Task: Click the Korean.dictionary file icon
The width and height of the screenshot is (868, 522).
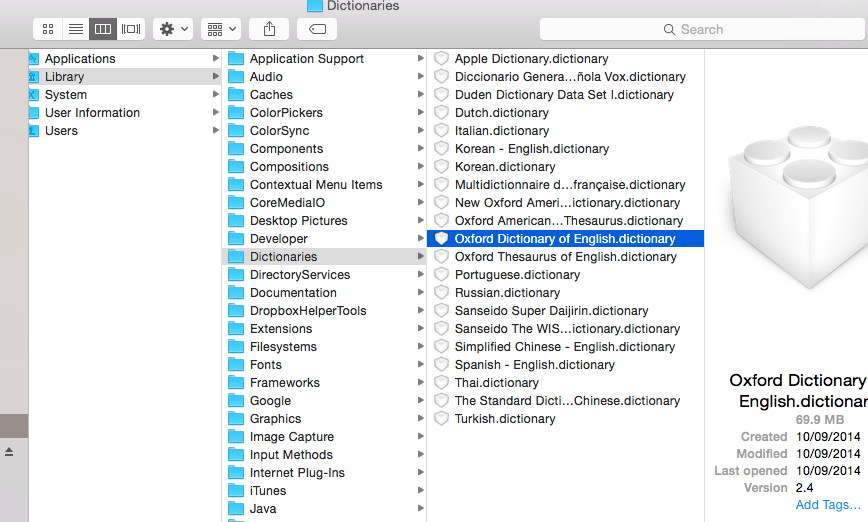Action: pos(441,166)
